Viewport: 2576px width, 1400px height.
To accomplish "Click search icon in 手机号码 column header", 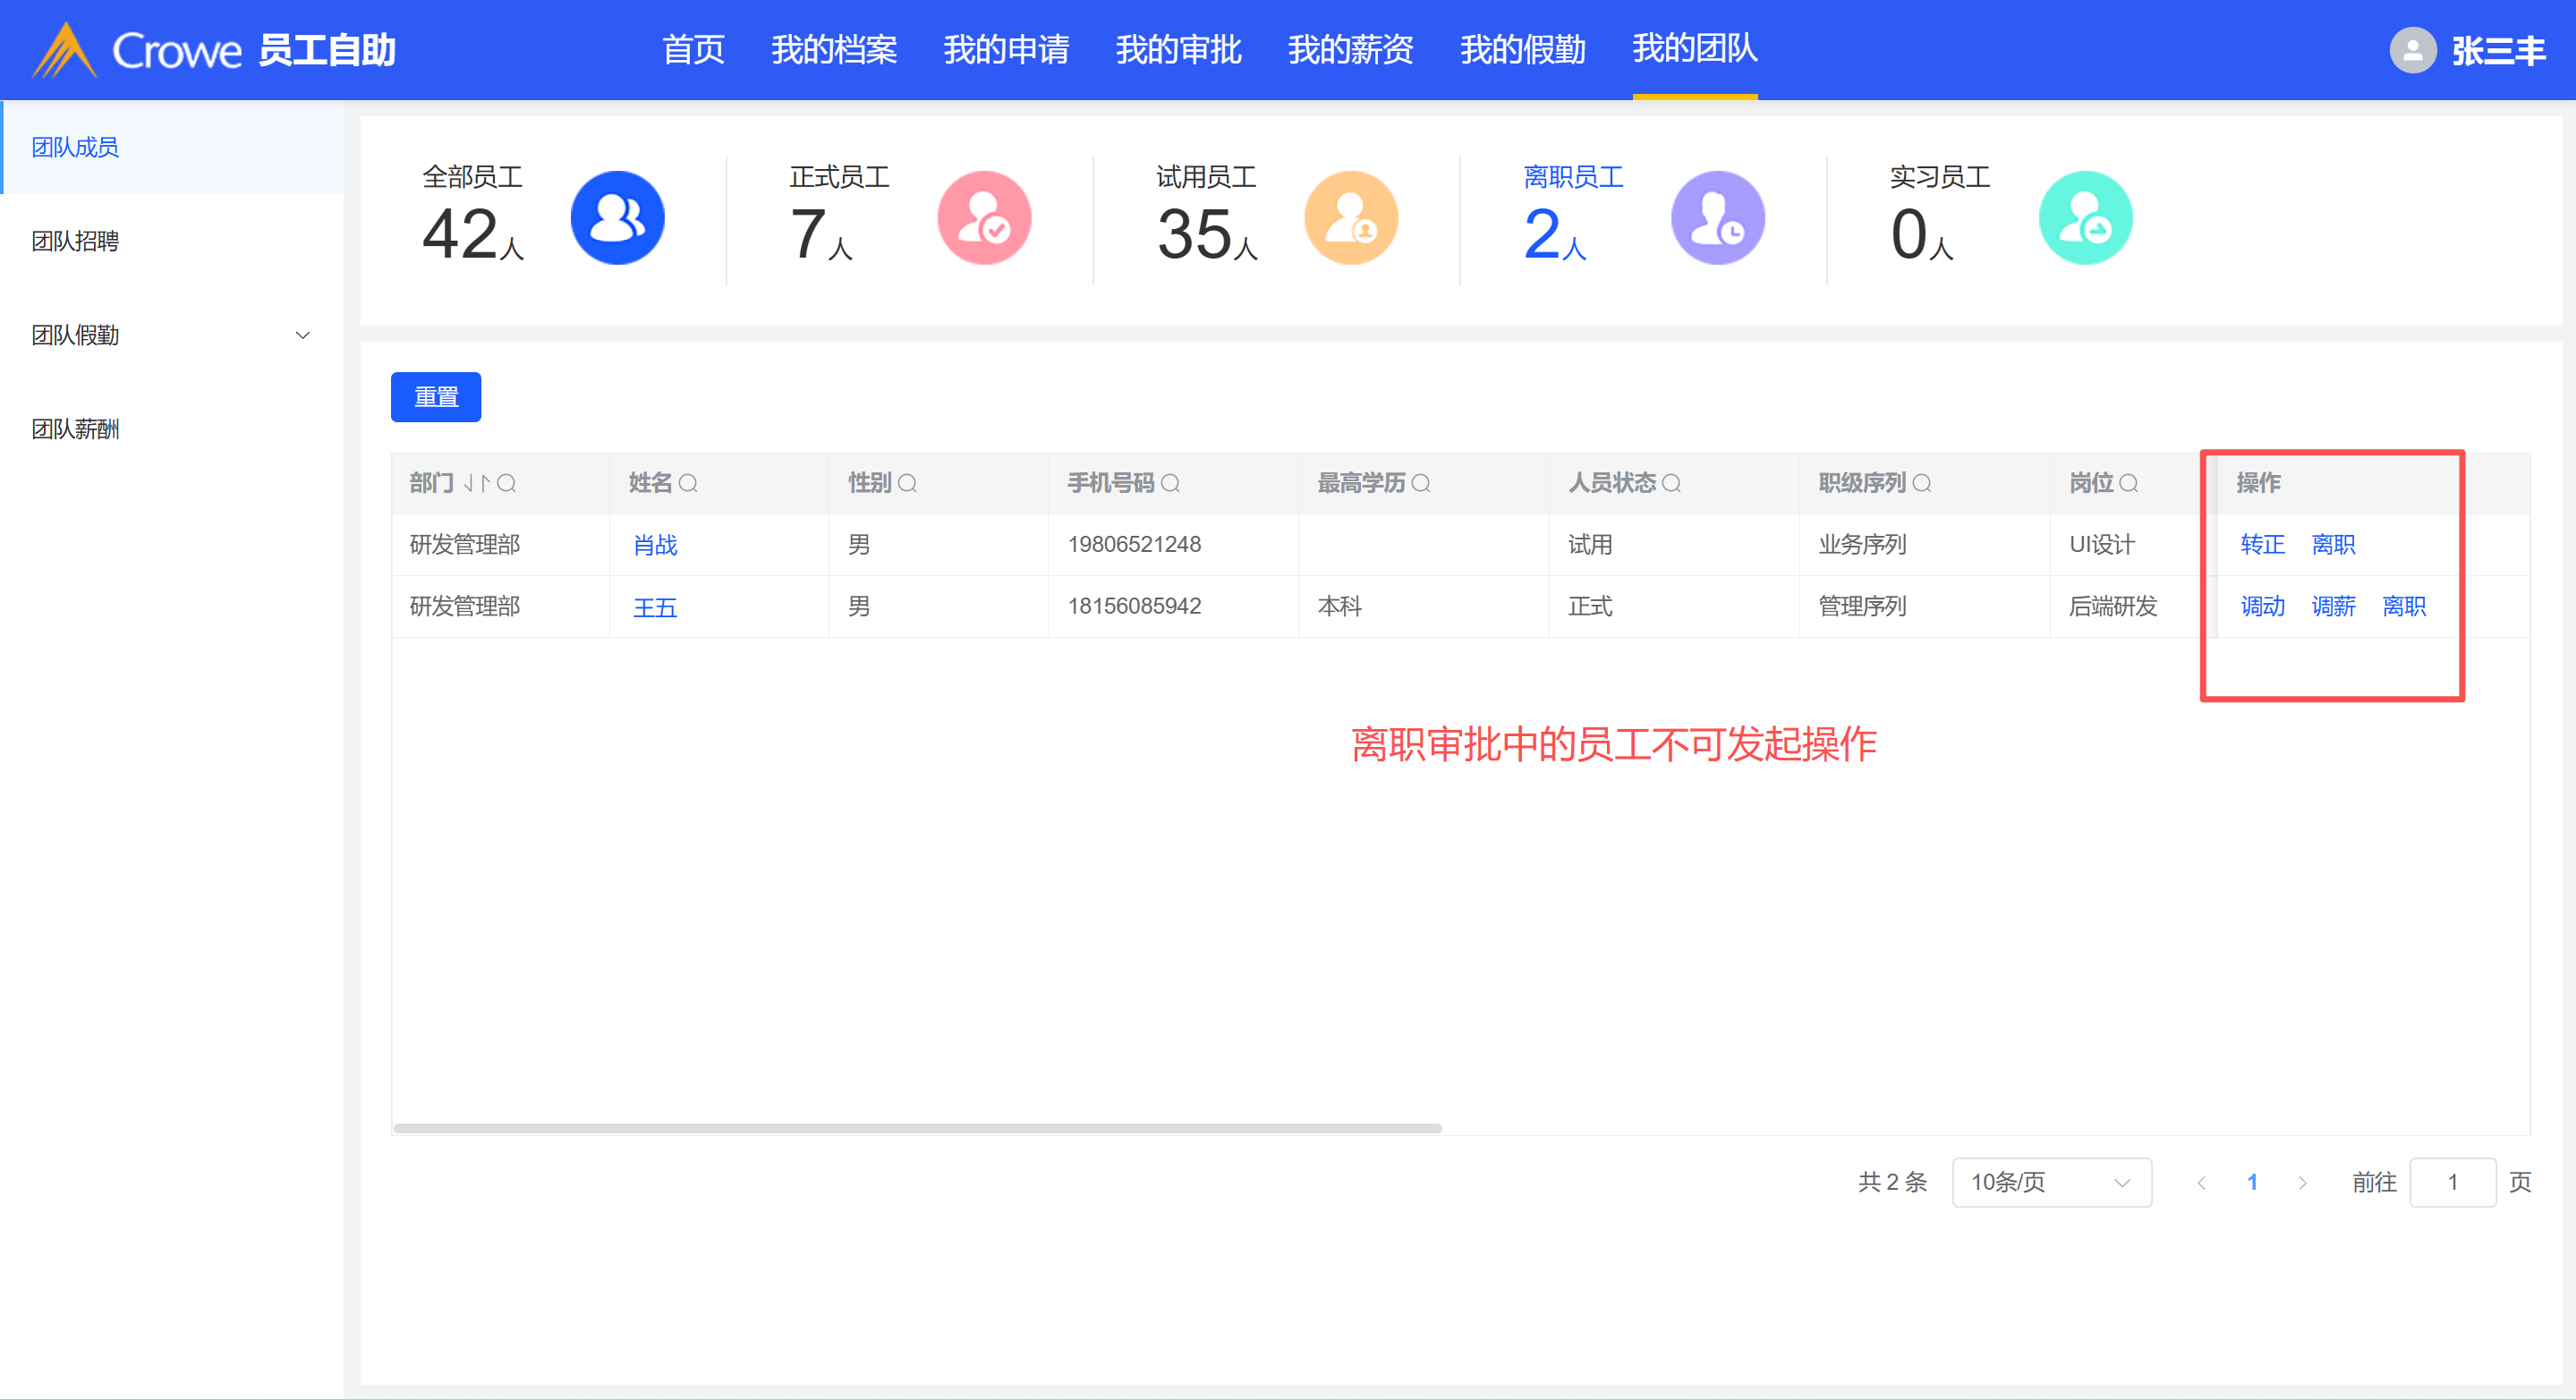I will pyautogui.click(x=1170, y=484).
